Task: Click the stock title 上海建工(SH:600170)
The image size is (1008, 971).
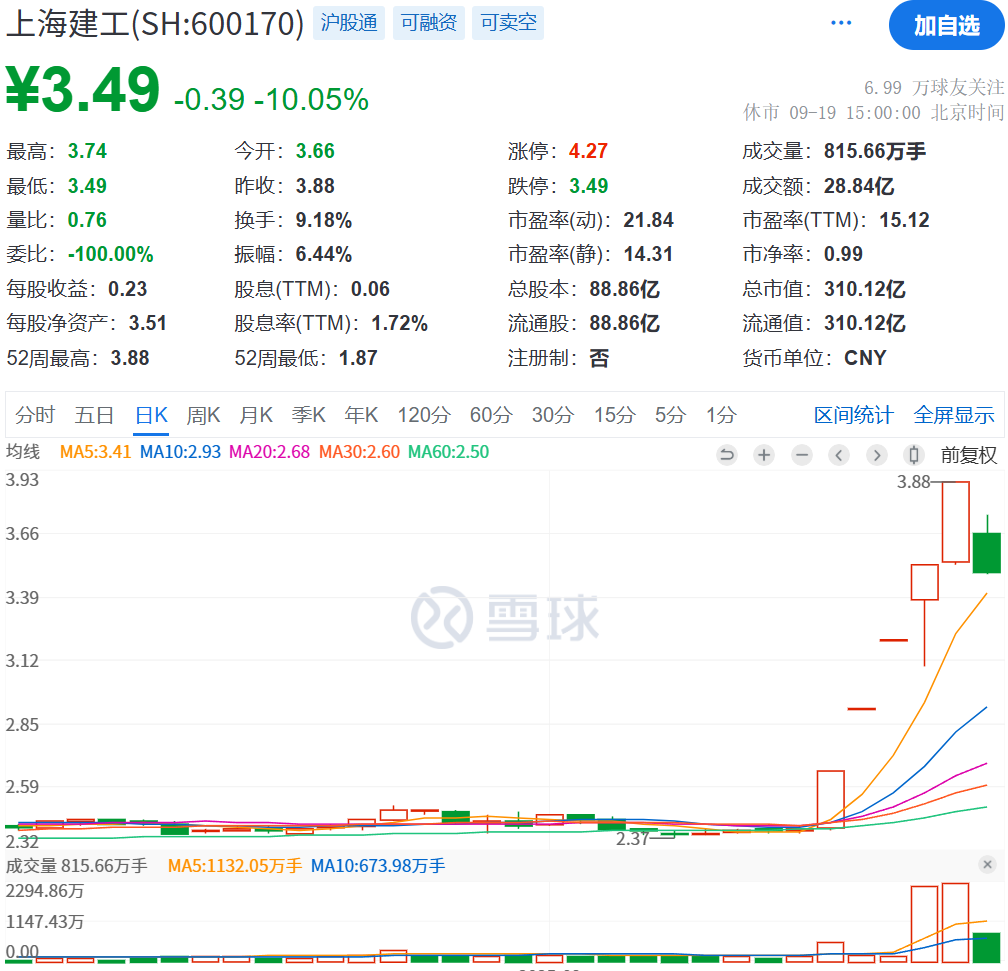Action: click(x=155, y=24)
